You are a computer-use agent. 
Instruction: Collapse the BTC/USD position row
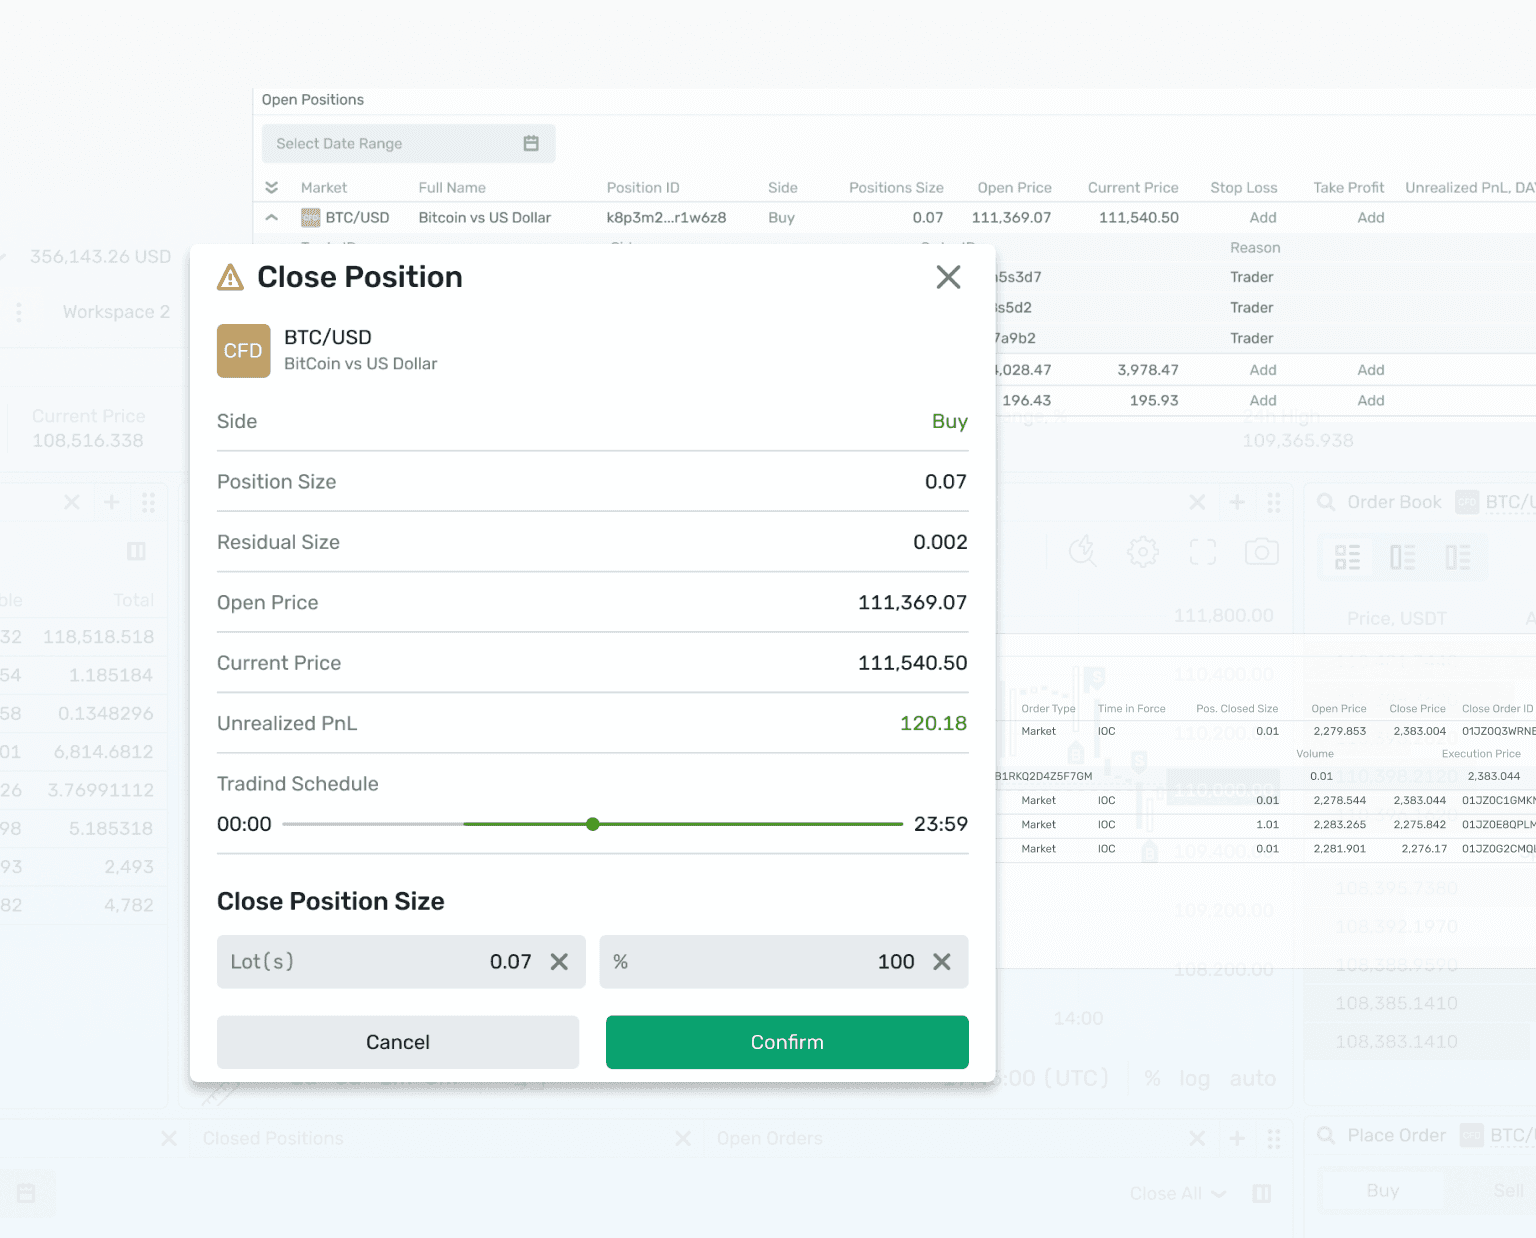(x=271, y=217)
